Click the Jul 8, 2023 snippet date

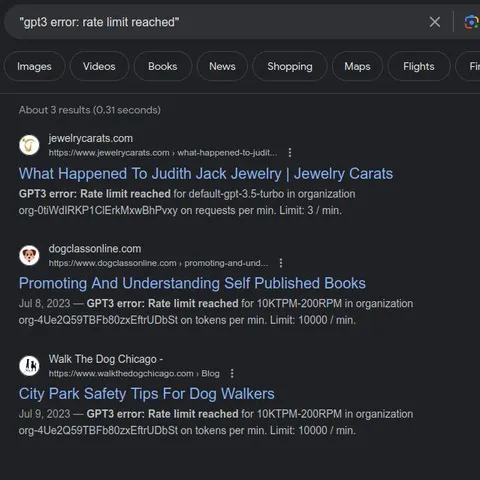coord(44,304)
